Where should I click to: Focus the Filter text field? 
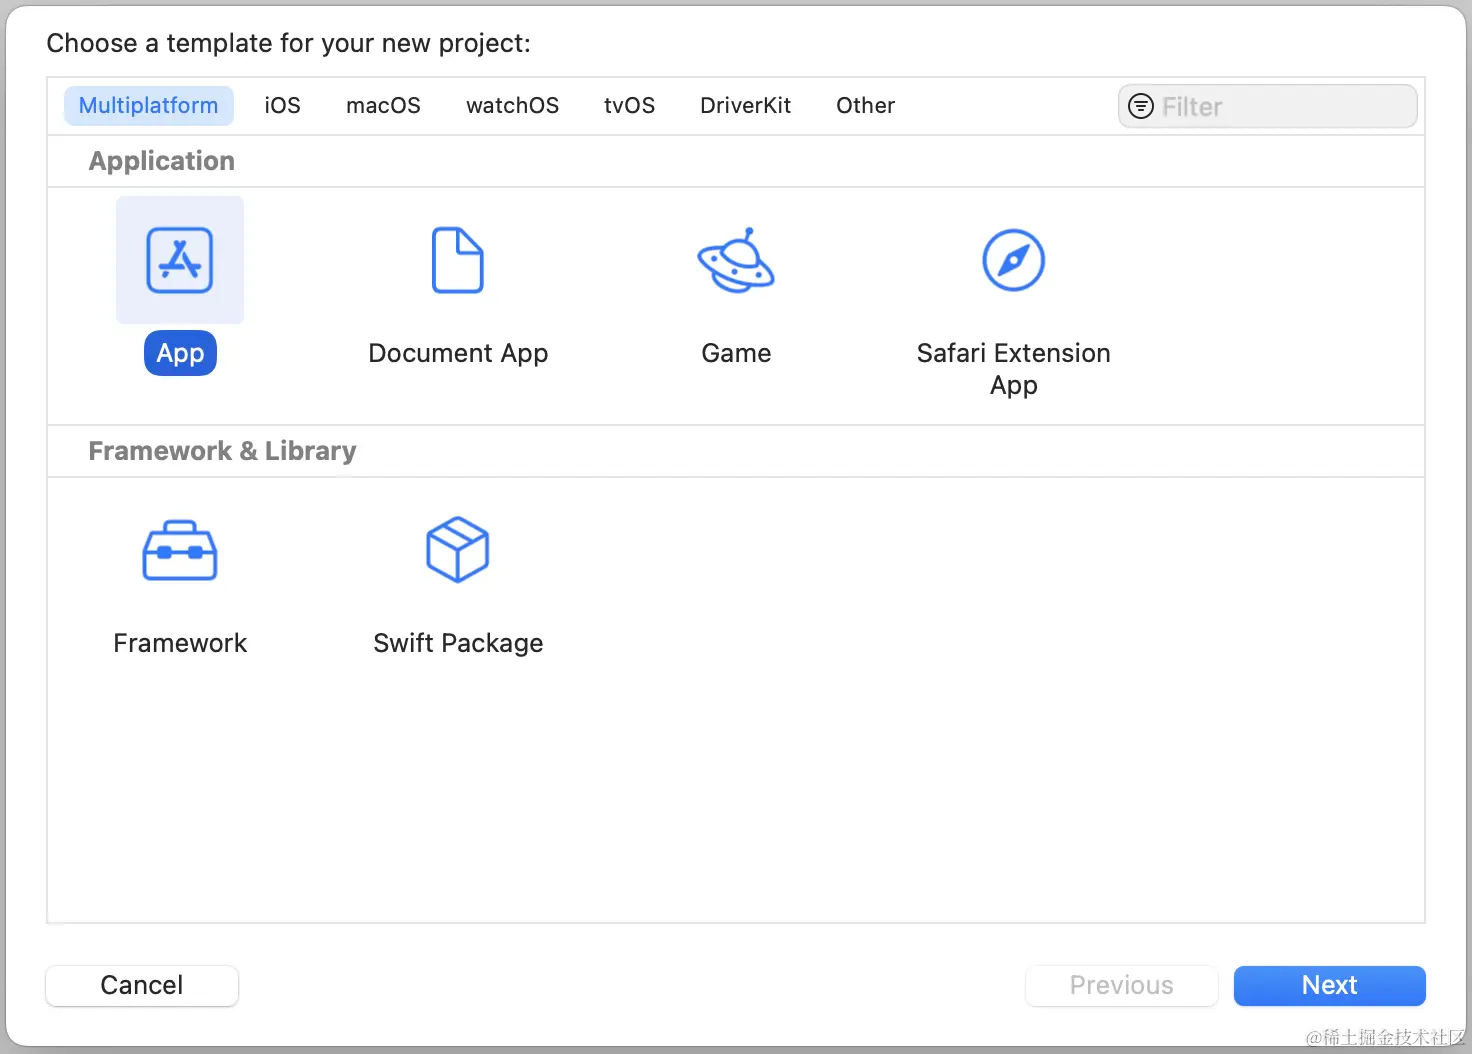pyautogui.click(x=1267, y=106)
